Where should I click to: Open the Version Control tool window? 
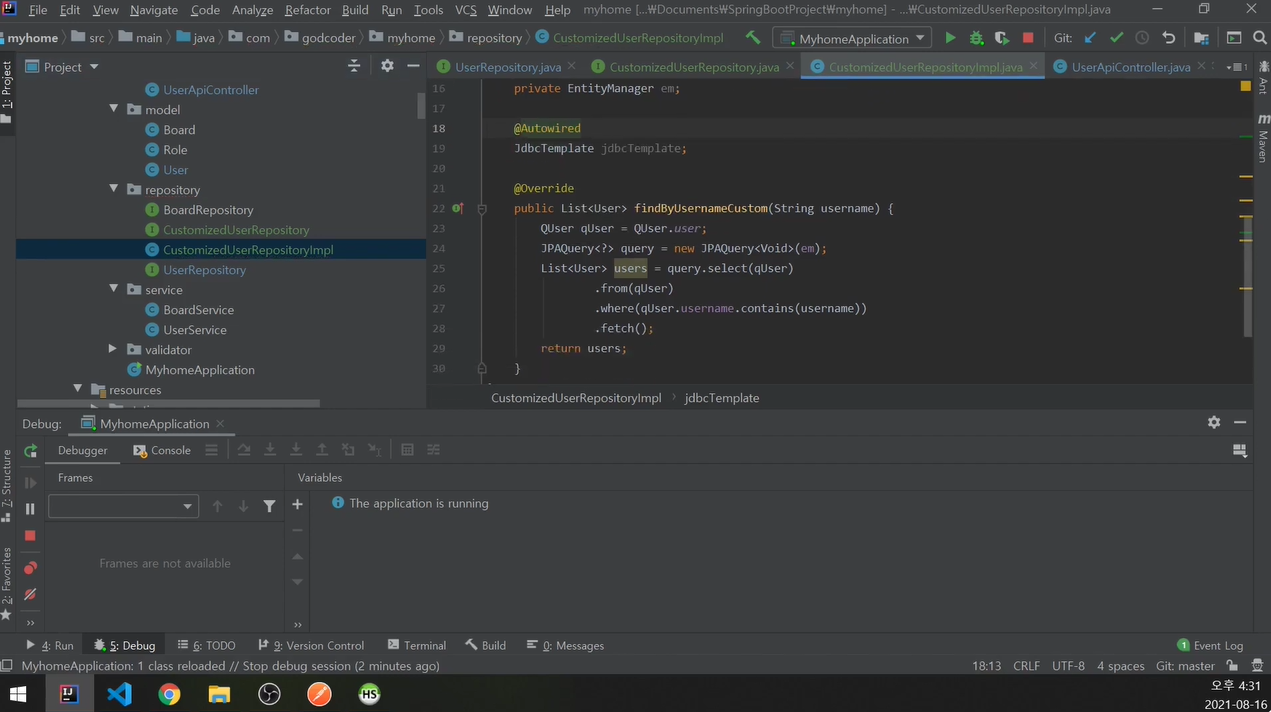coord(311,645)
